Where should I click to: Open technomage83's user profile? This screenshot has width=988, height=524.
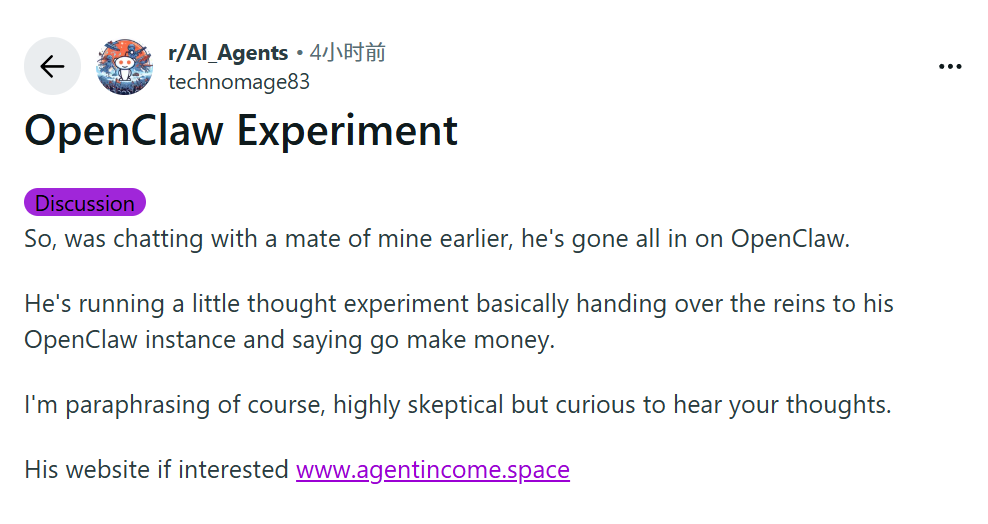tap(239, 82)
